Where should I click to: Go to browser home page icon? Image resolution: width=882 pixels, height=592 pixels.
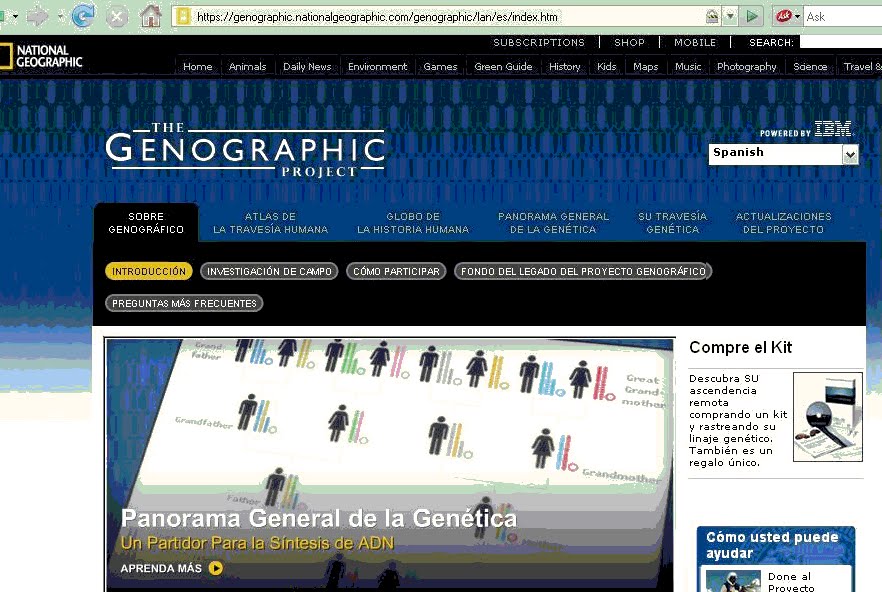[x=150, y=16]
